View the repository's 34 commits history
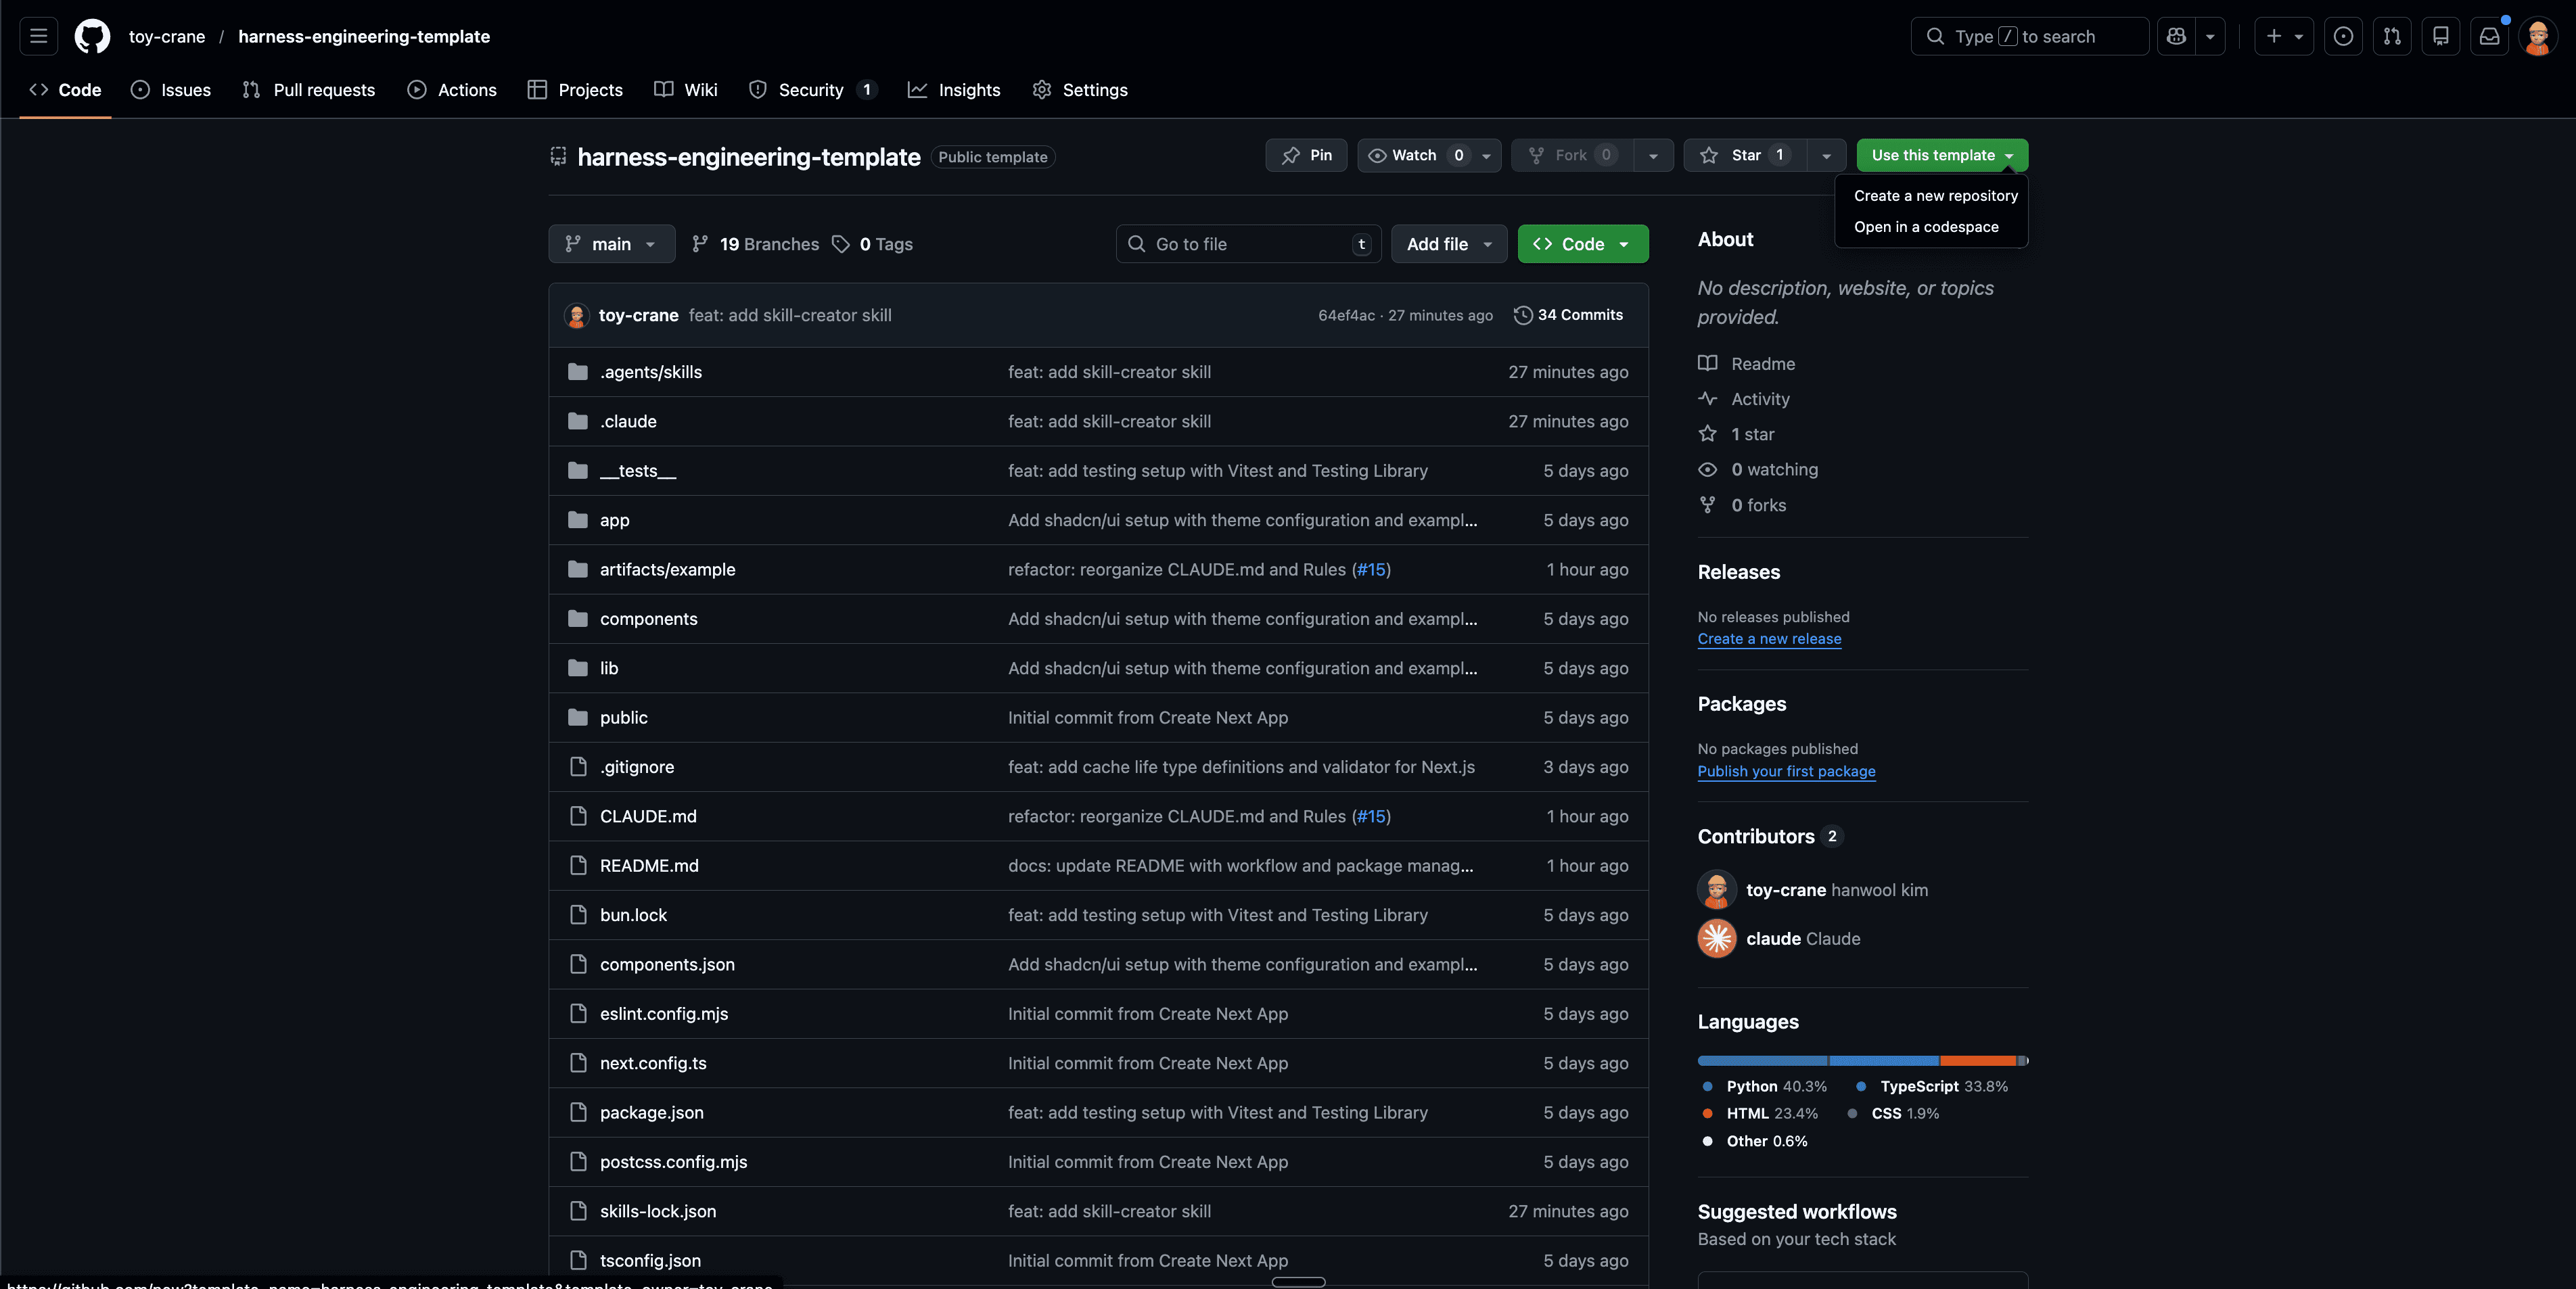Viewport: 2576px width, 1289px height. tap(1568, 315)
